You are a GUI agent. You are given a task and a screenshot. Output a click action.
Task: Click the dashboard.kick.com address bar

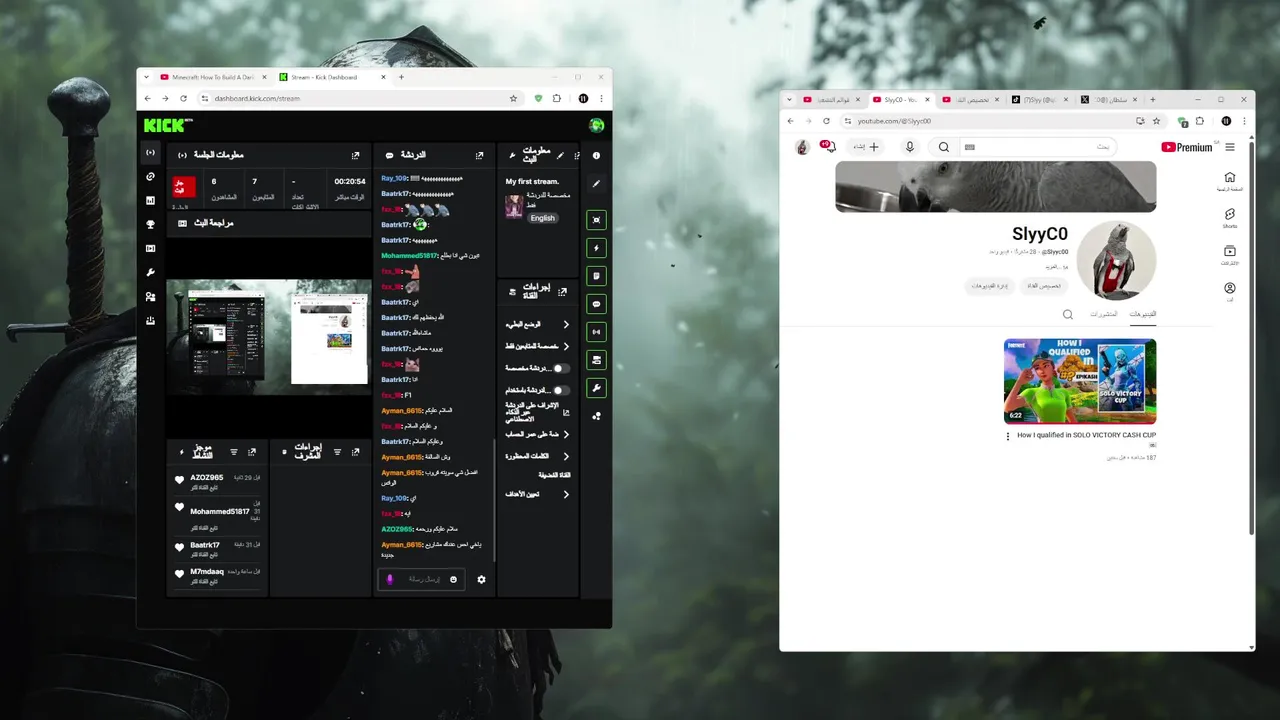355,98
